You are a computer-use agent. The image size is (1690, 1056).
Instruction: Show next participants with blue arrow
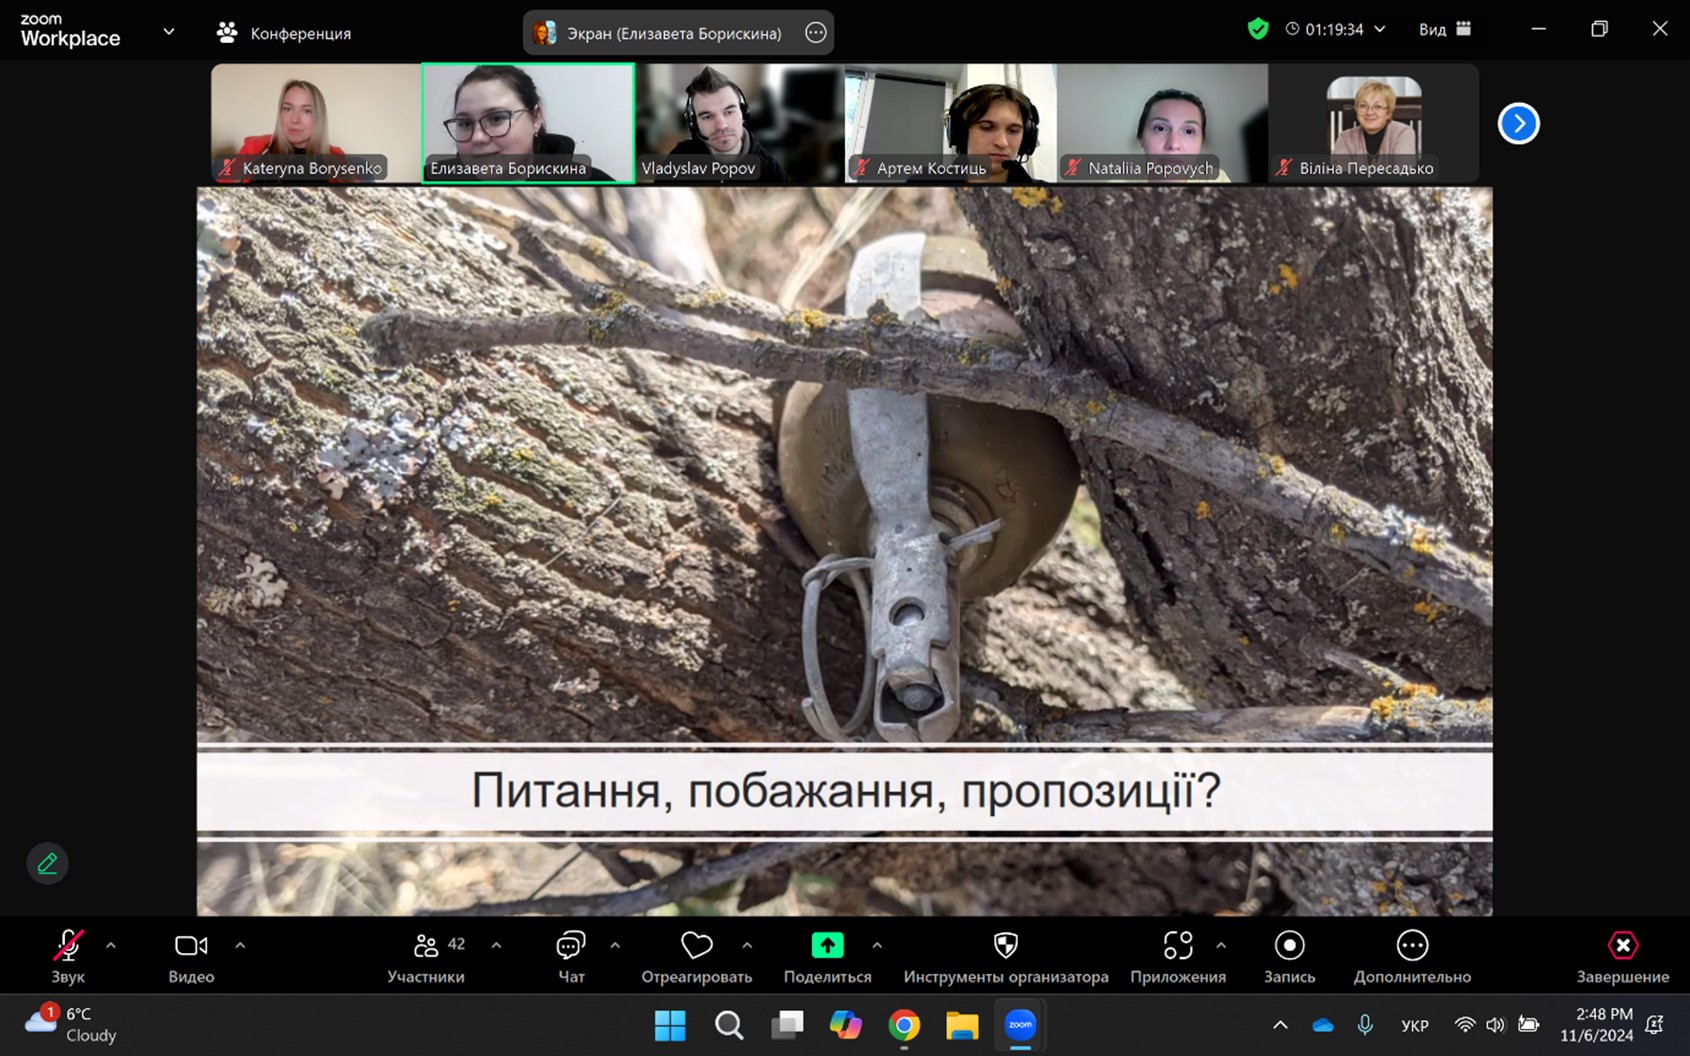(1518, 124)
